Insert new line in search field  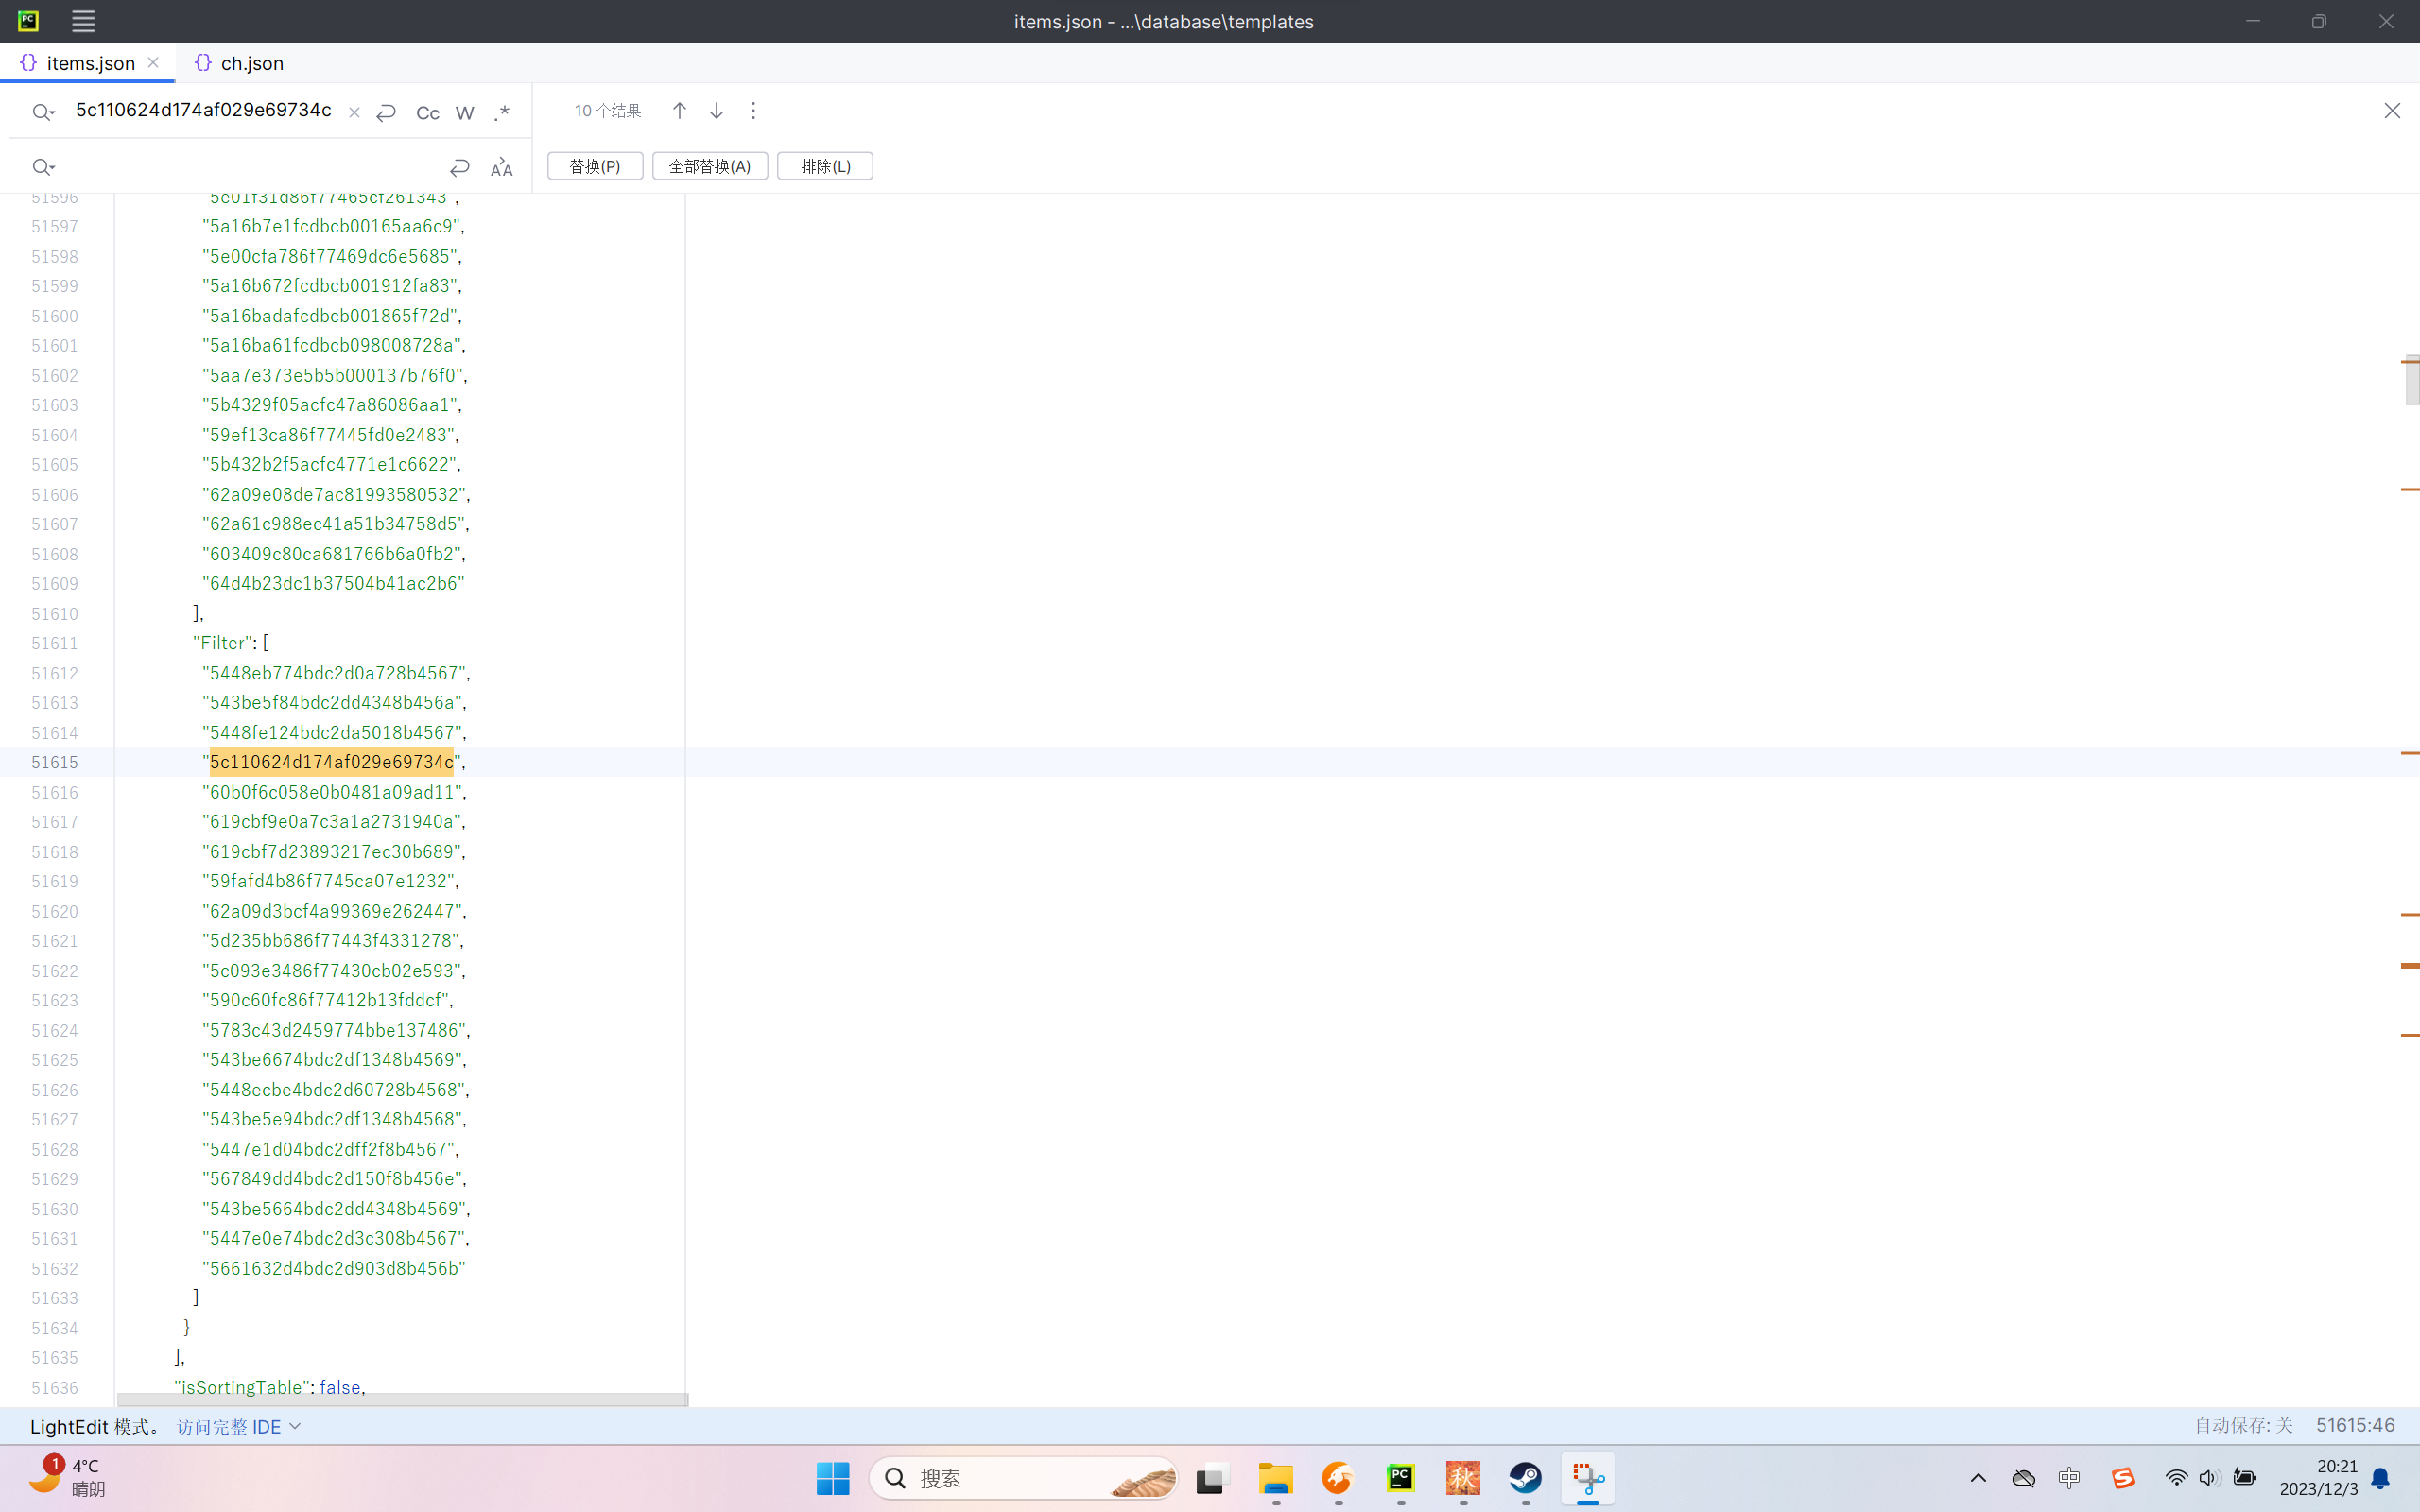point(386,113)
